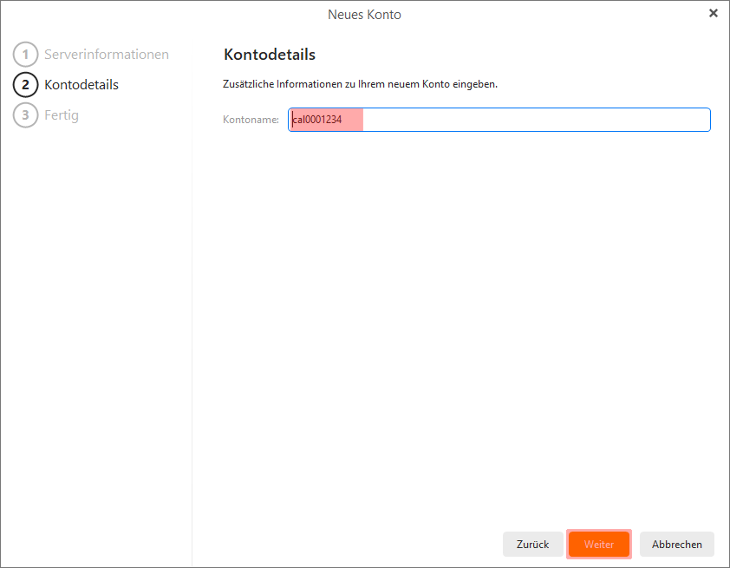The width and height of the screenshot is (730, 568).
Task: Click the text 'Zusätzliche Informationen zu Ihrem neuem Konto eingeben.'
Action: coord(360,84)
